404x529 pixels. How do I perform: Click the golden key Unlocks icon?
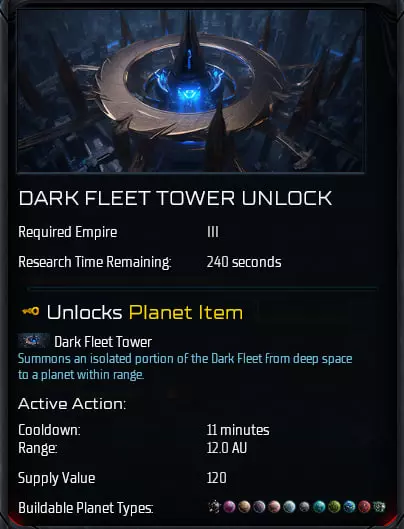(30, 311)
